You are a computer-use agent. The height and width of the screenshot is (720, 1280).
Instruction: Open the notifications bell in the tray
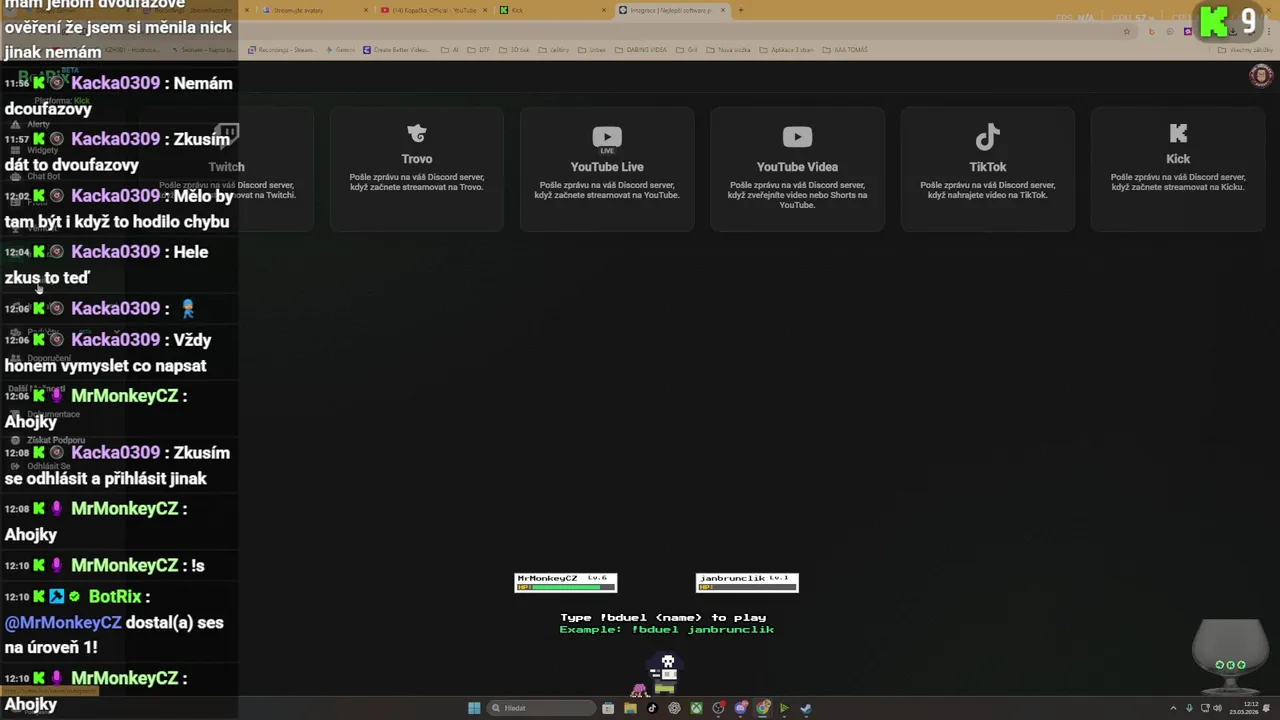pos(1266,708)
